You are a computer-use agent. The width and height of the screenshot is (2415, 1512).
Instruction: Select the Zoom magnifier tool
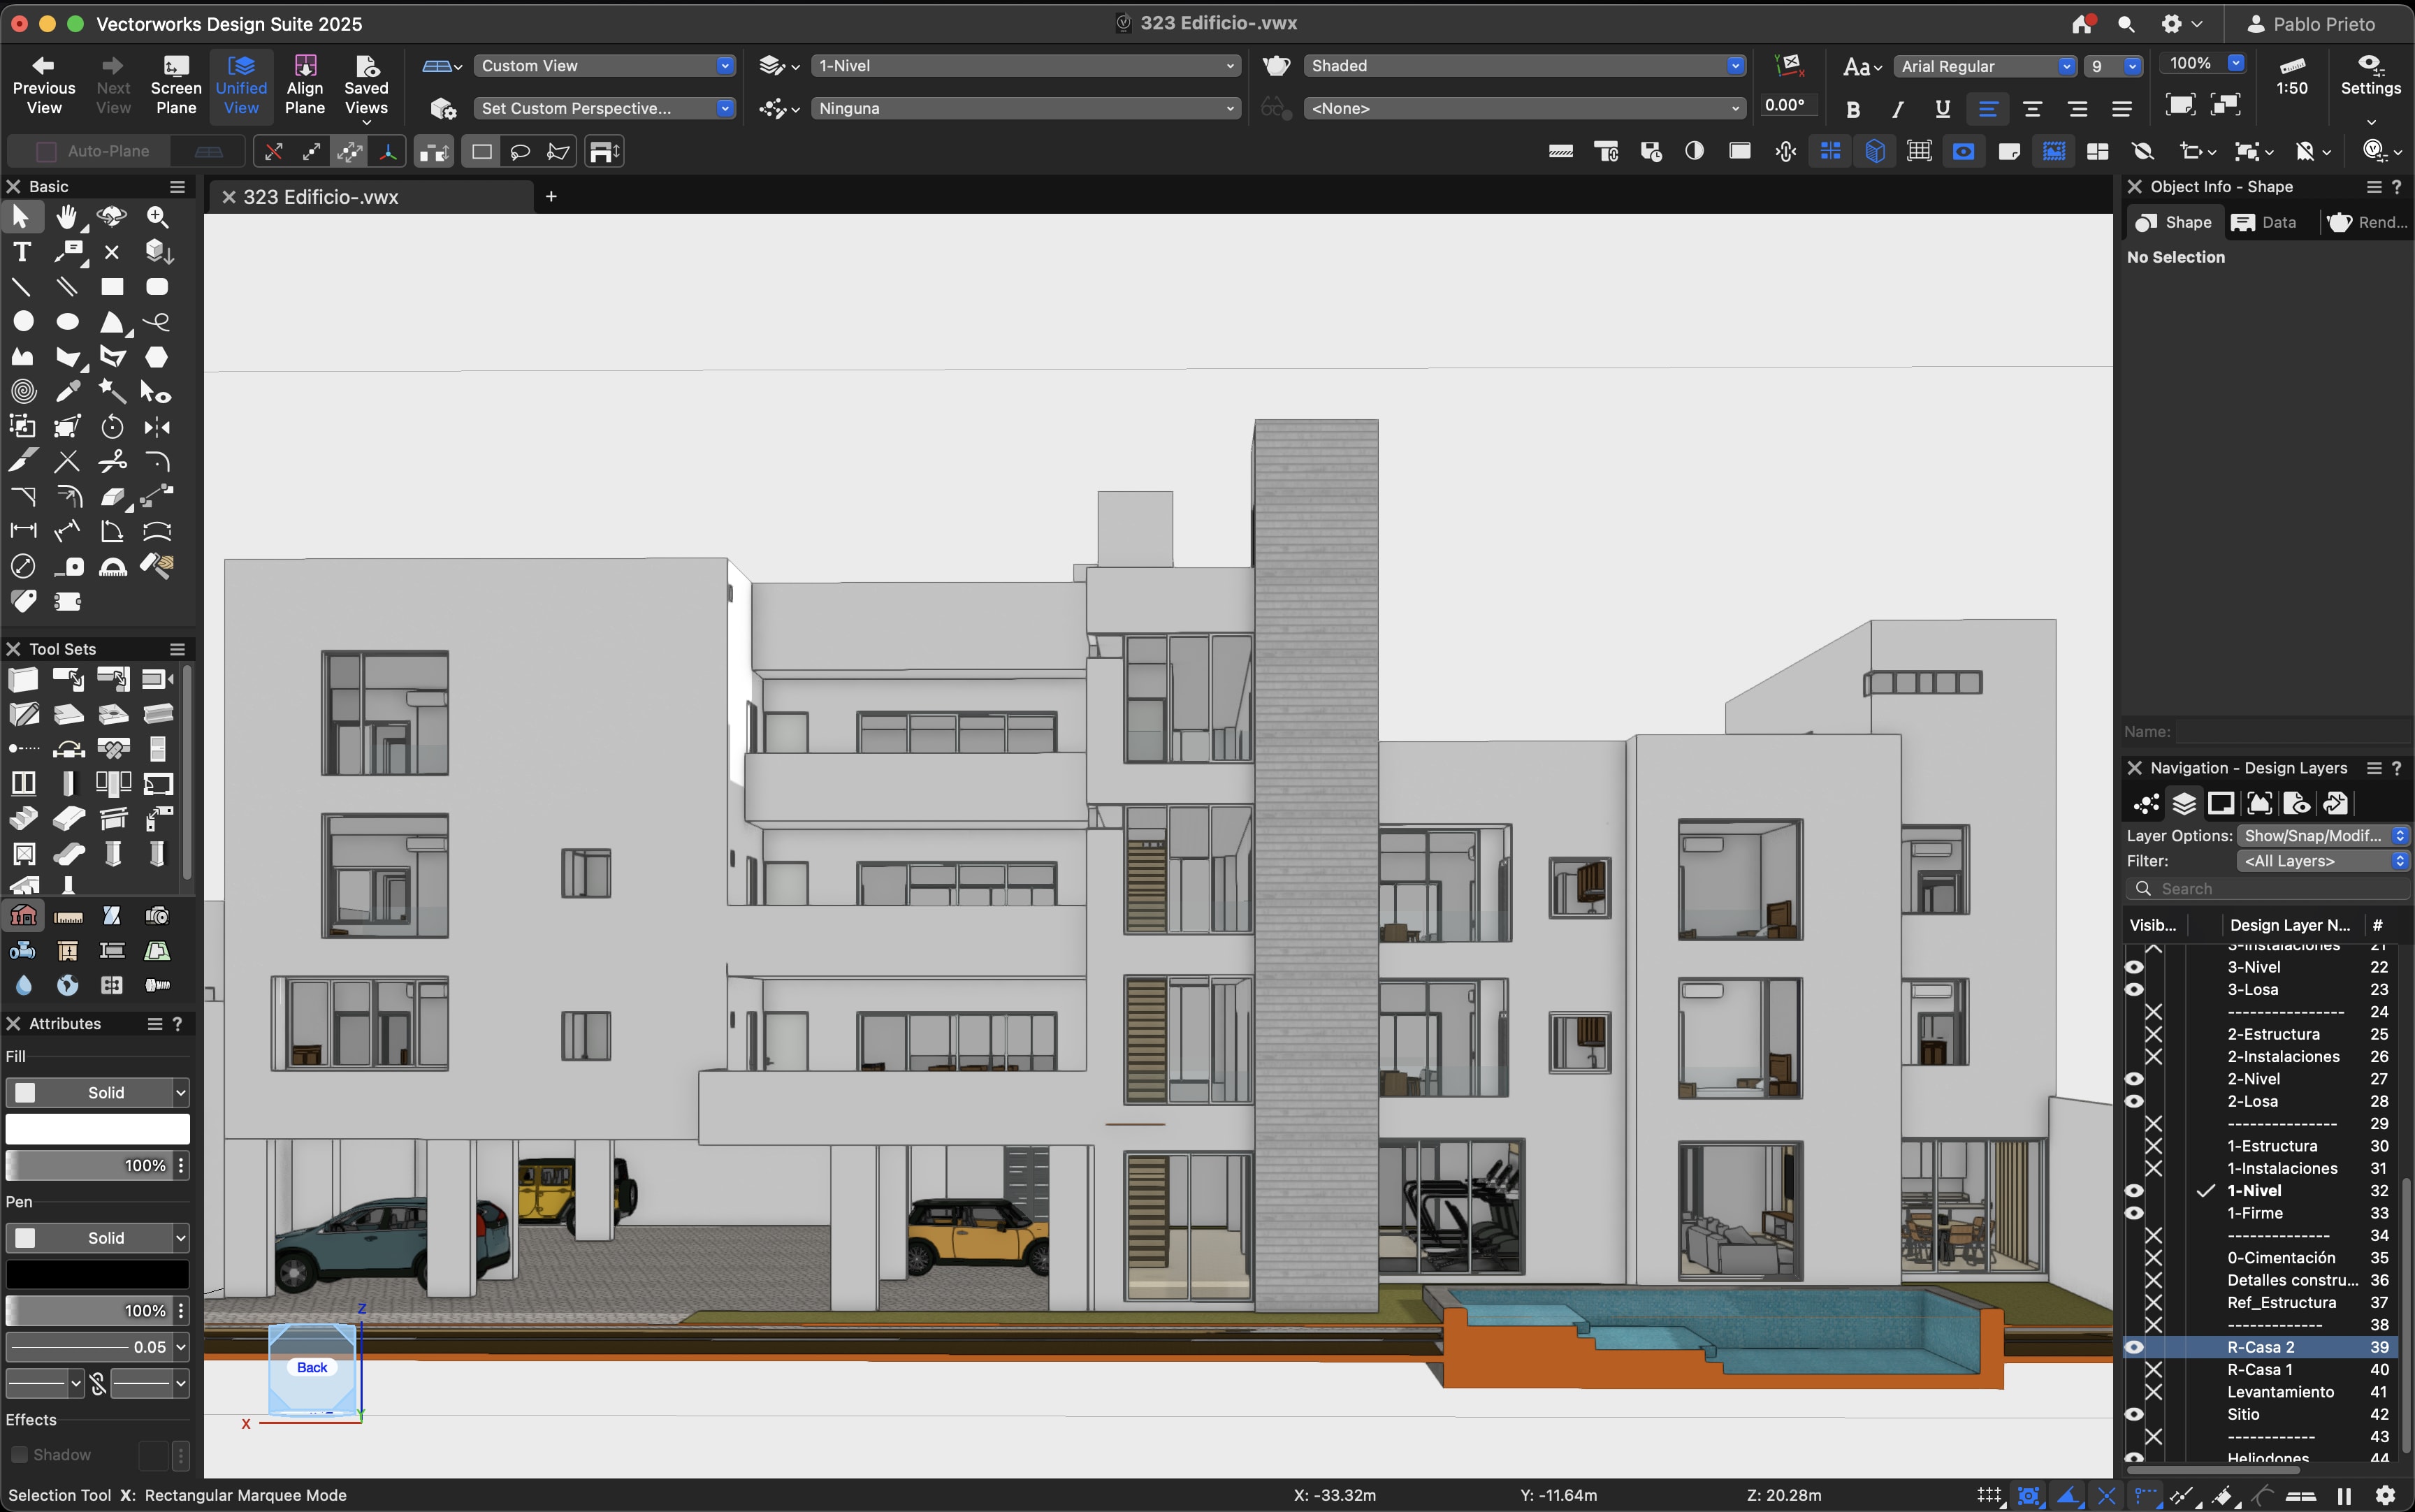pos(157,217)
